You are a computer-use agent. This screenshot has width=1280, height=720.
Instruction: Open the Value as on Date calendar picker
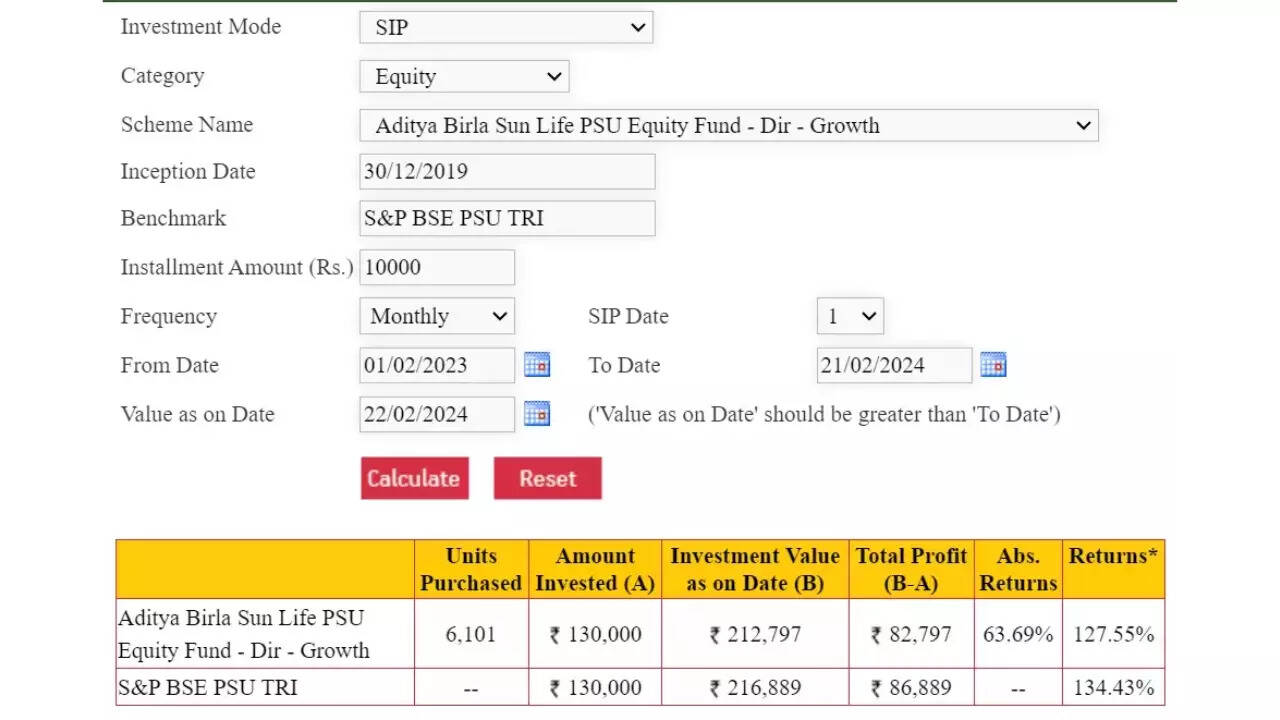pyautogui.click(x=537, y=413)
